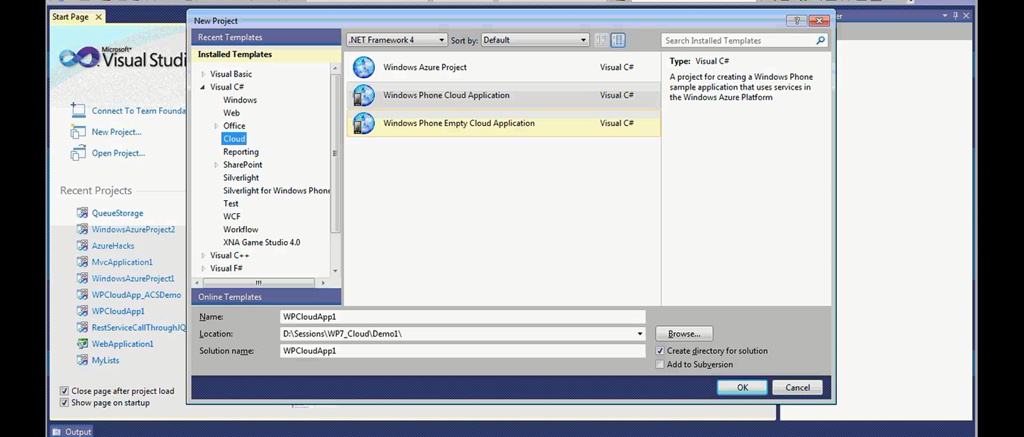Screen dimensions: 1024x437
Task: Expand the Visual Basic tree node
Action: click(x=203, y=74)
